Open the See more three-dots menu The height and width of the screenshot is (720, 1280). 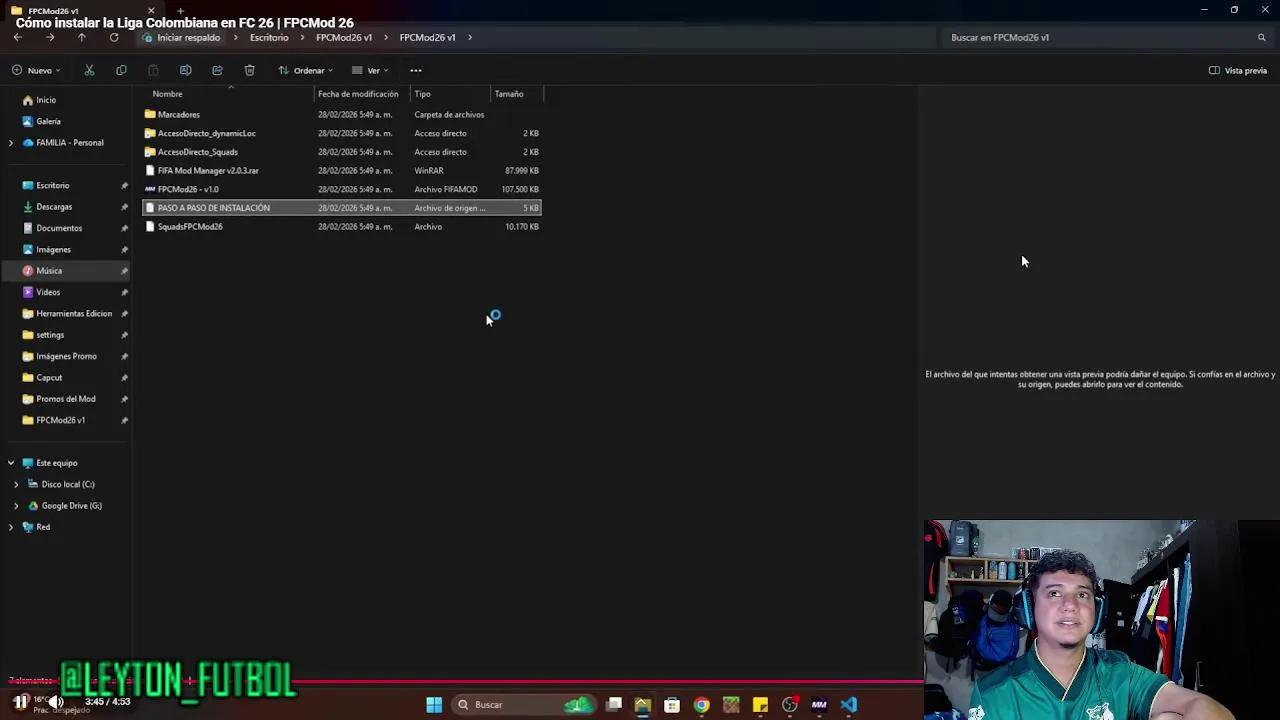416,70
